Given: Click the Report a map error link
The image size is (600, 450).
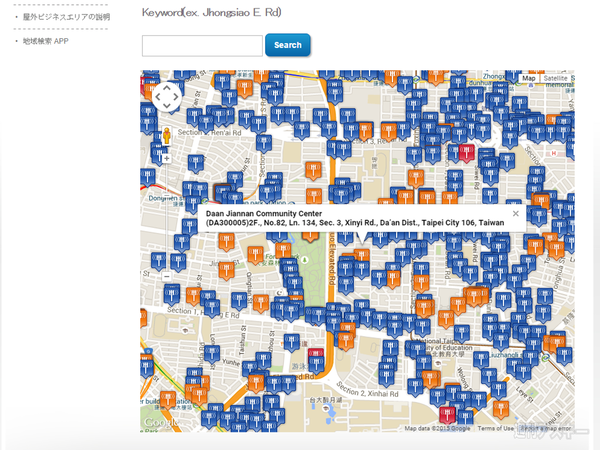Looking at the screenshot, I should [x=546, y=428].
